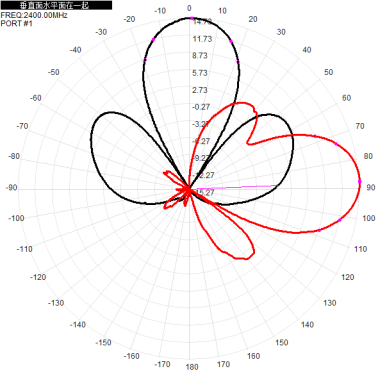Select the -110 degree angle label
378x378 pixels.
24,249
